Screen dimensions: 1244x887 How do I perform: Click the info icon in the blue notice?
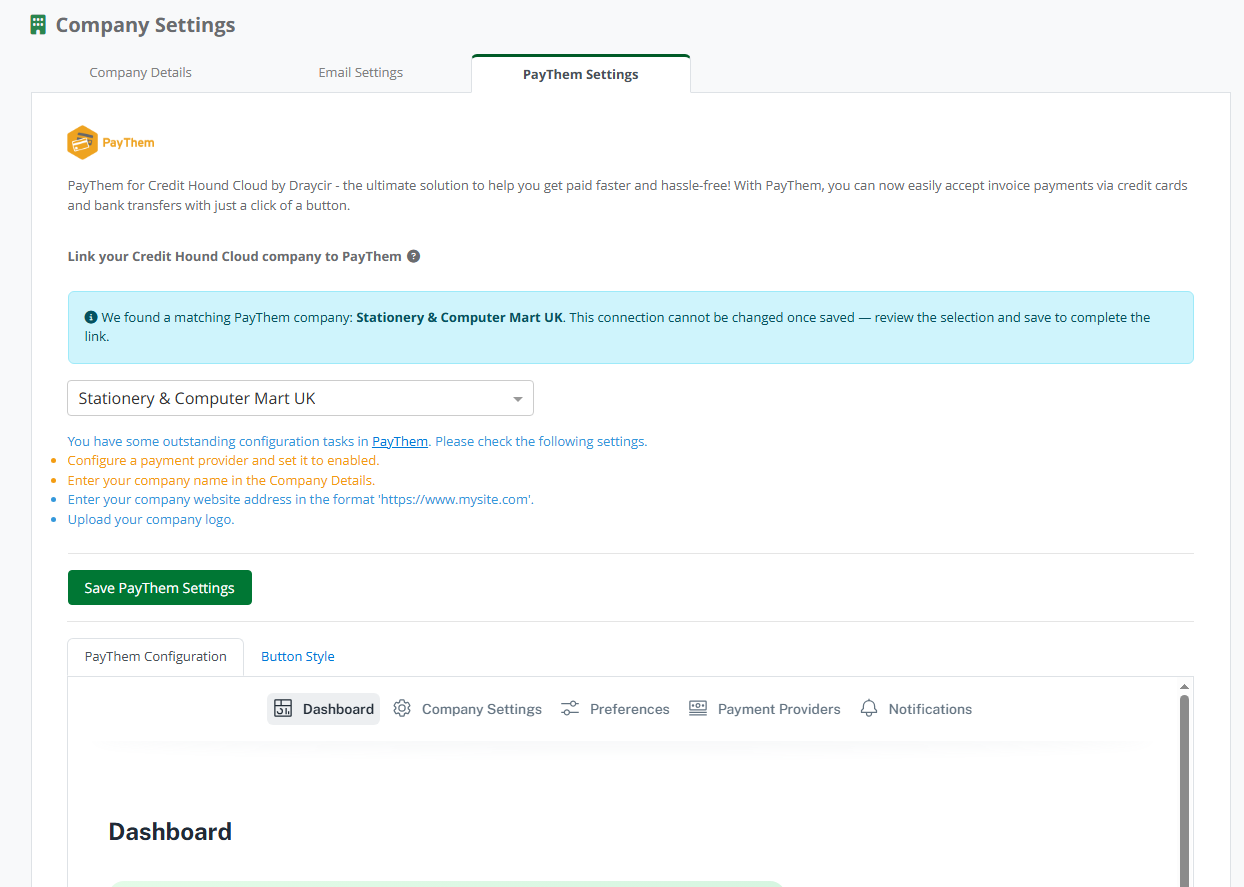92,317
